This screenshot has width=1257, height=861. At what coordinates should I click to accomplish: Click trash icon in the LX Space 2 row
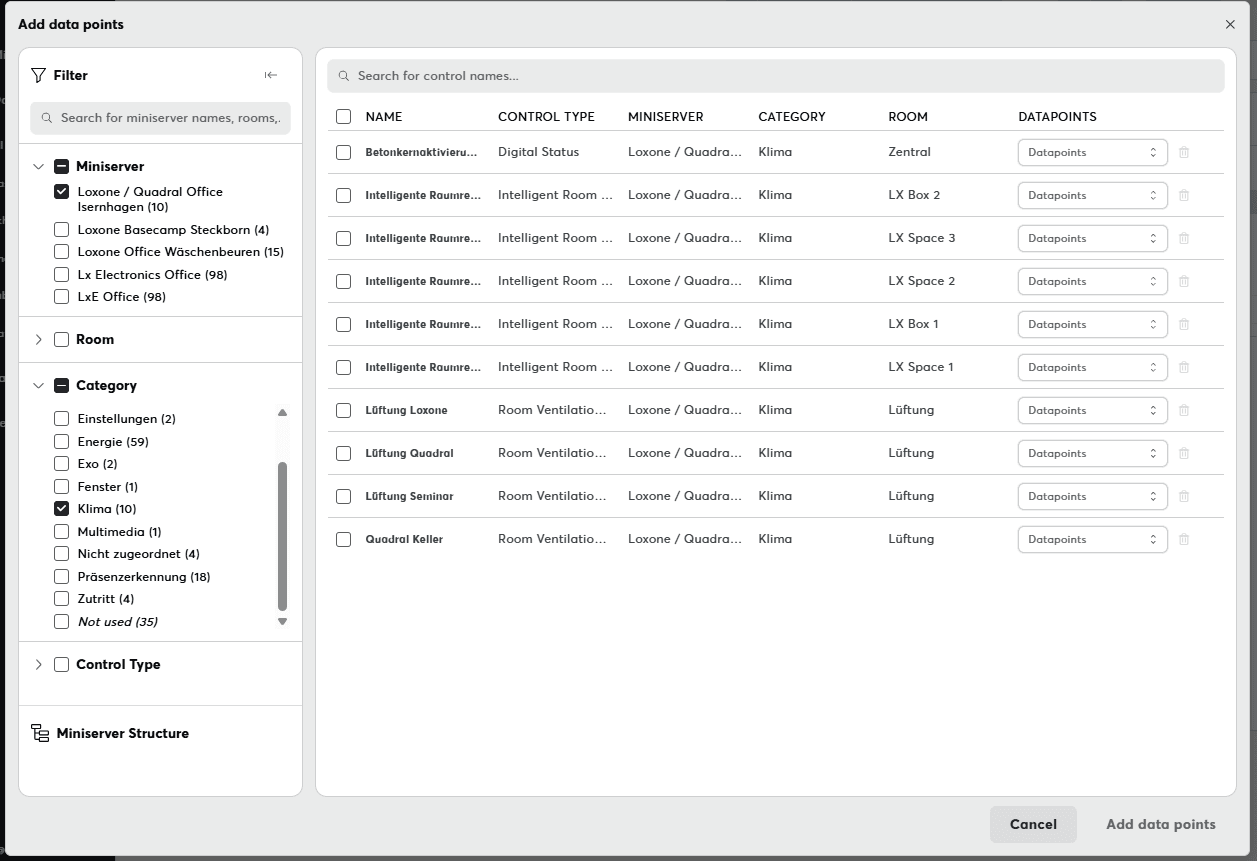[x=1184, y=281]
